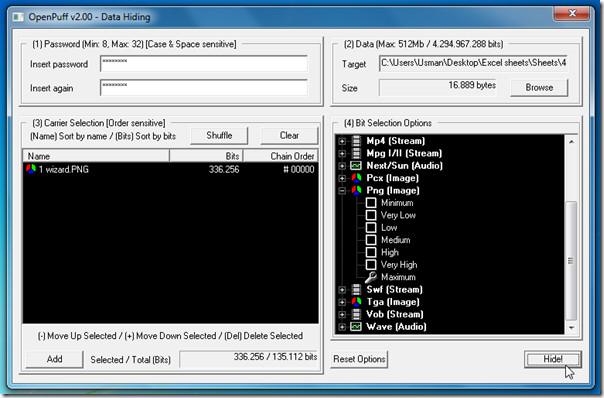Browse for the target data file
The height and width of the screenshot is (398, 604).
539,87
